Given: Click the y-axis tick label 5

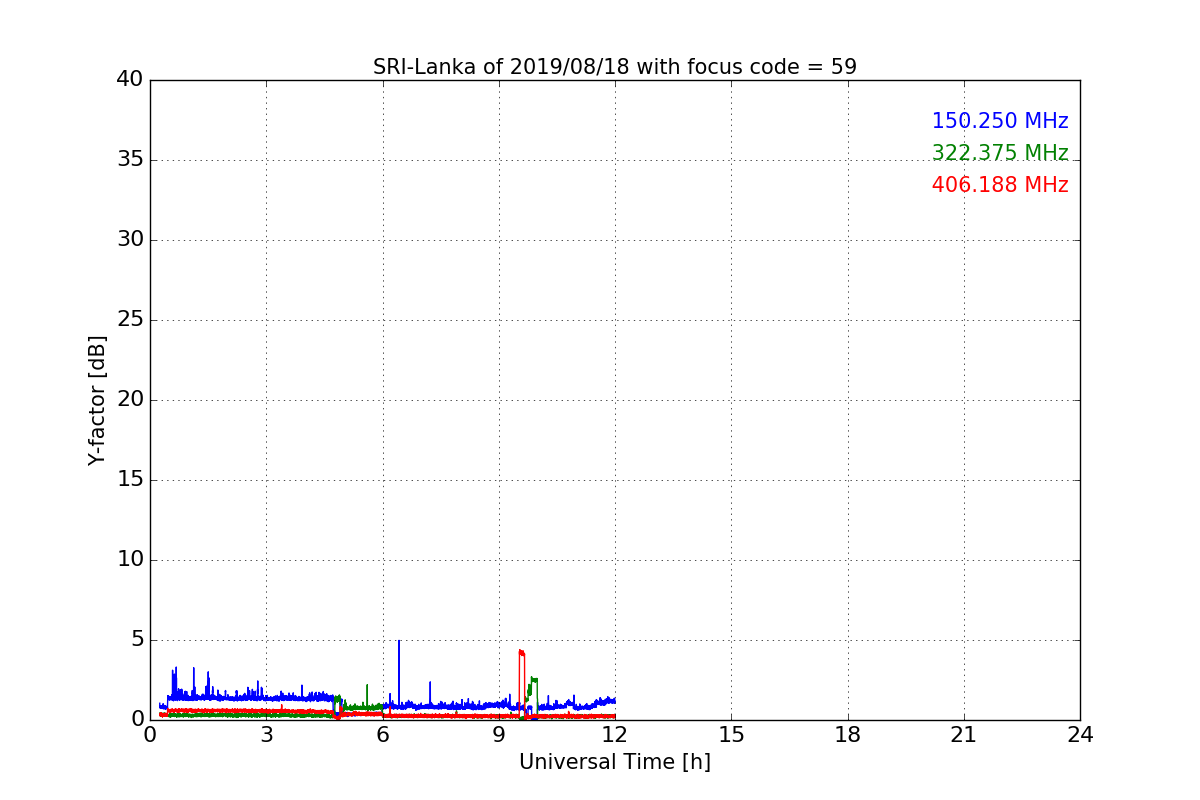Looking at the screenshot, I should pos(137,640).
